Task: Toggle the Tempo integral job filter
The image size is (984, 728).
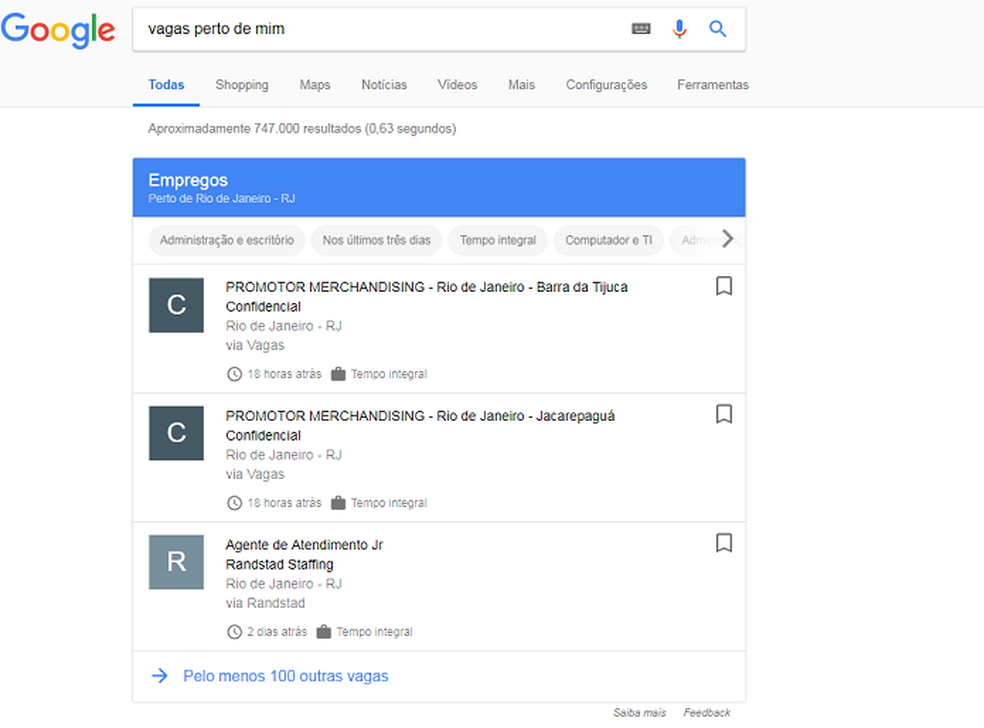Action: (497, 240)
